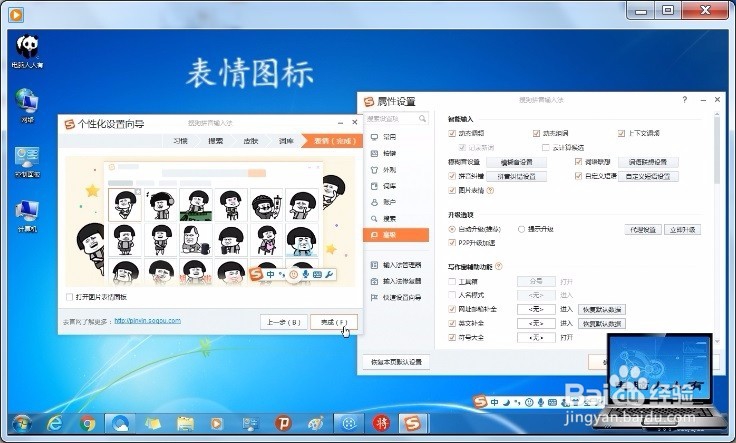Check 打开图片表情面板 in the wizard
Screen dimensions: 736x443
pyautogui.click(x=69, y=297)
